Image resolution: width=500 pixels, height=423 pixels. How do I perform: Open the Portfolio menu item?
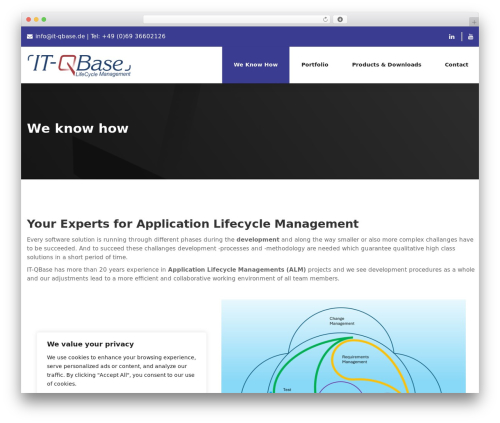[x=315, y=65]
